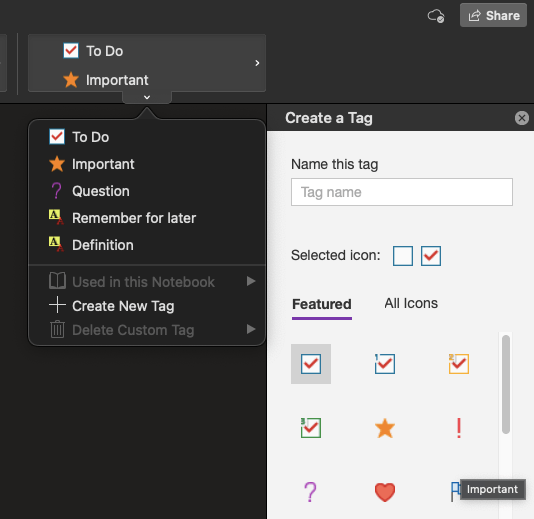The width and height of the screenshot is (534, 519).
Task: Switch to the All Icons tab
Action: click(411, 303)
